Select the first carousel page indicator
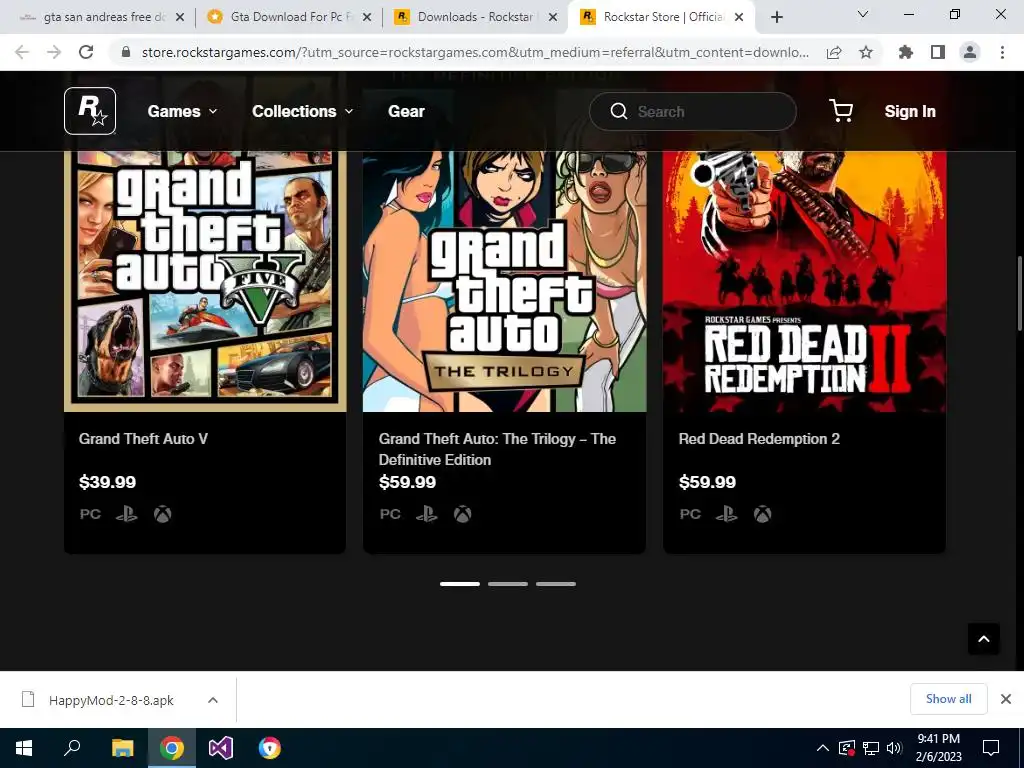 pos(460,584)
